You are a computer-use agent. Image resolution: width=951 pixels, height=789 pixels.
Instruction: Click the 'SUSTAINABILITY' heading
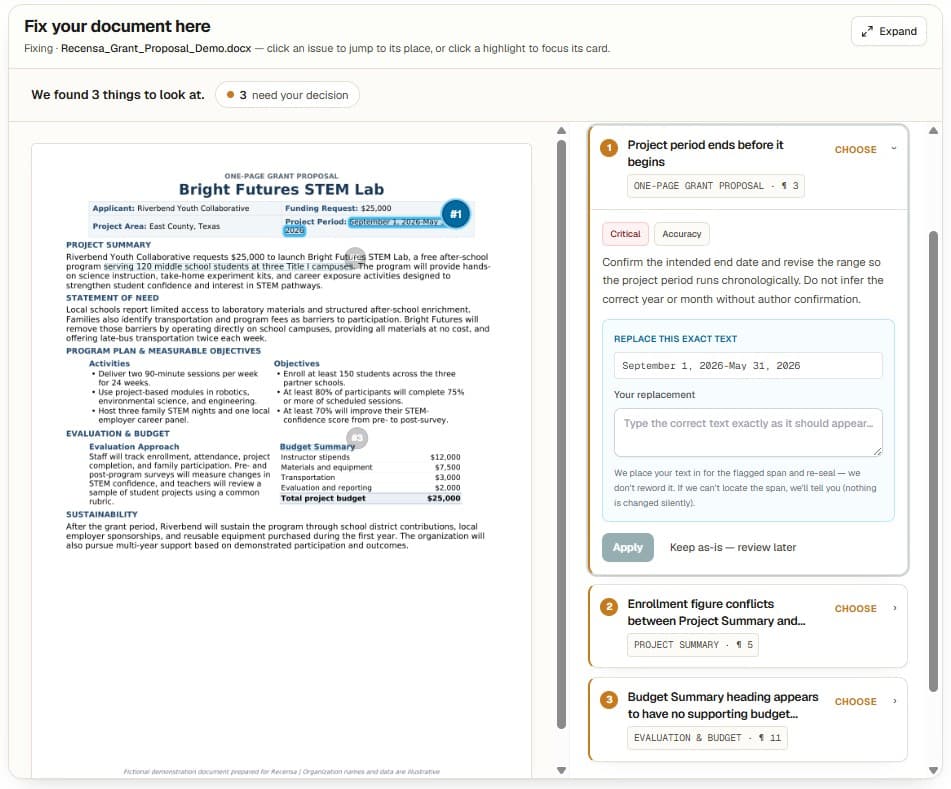point(102,514)
